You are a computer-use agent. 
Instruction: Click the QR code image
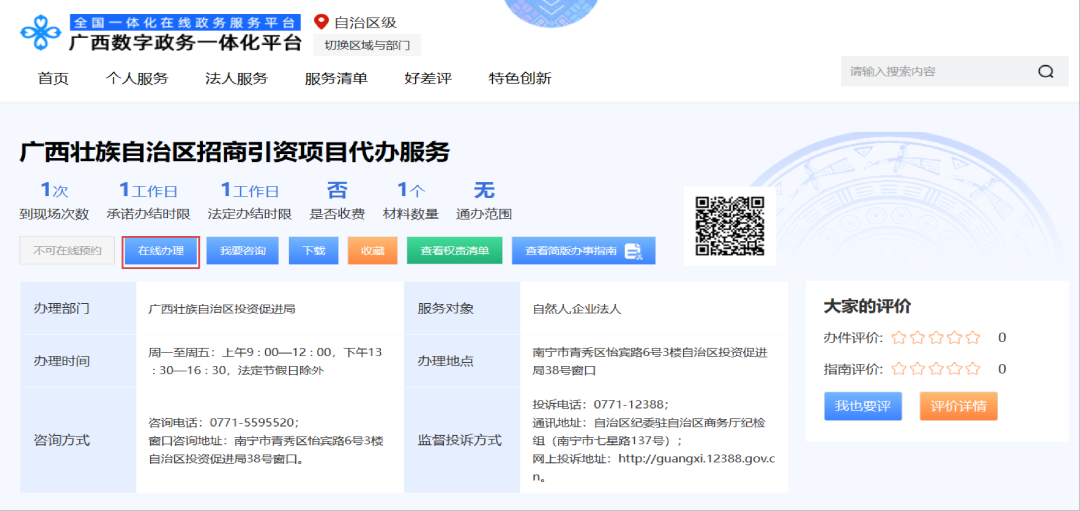coord(729,224)
